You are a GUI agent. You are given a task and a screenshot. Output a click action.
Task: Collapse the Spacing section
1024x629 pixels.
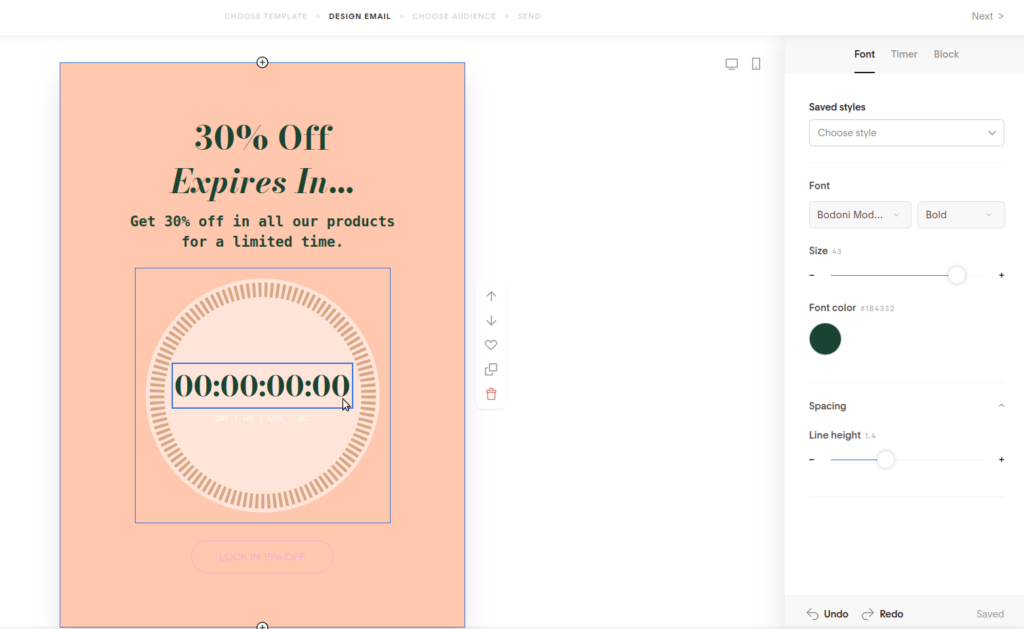(x=1001, y=406)
